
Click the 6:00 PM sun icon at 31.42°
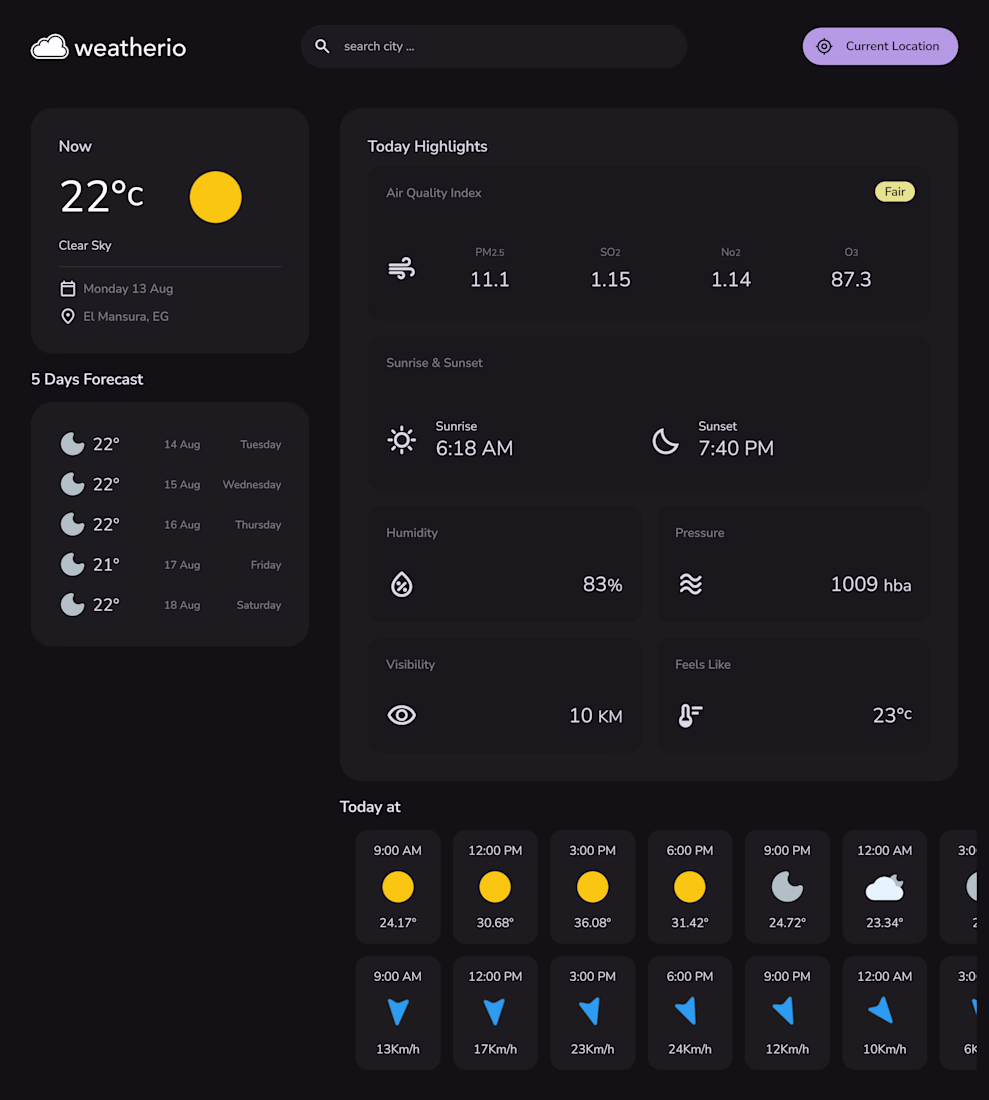pyautogui.click(x=689, y=887)
